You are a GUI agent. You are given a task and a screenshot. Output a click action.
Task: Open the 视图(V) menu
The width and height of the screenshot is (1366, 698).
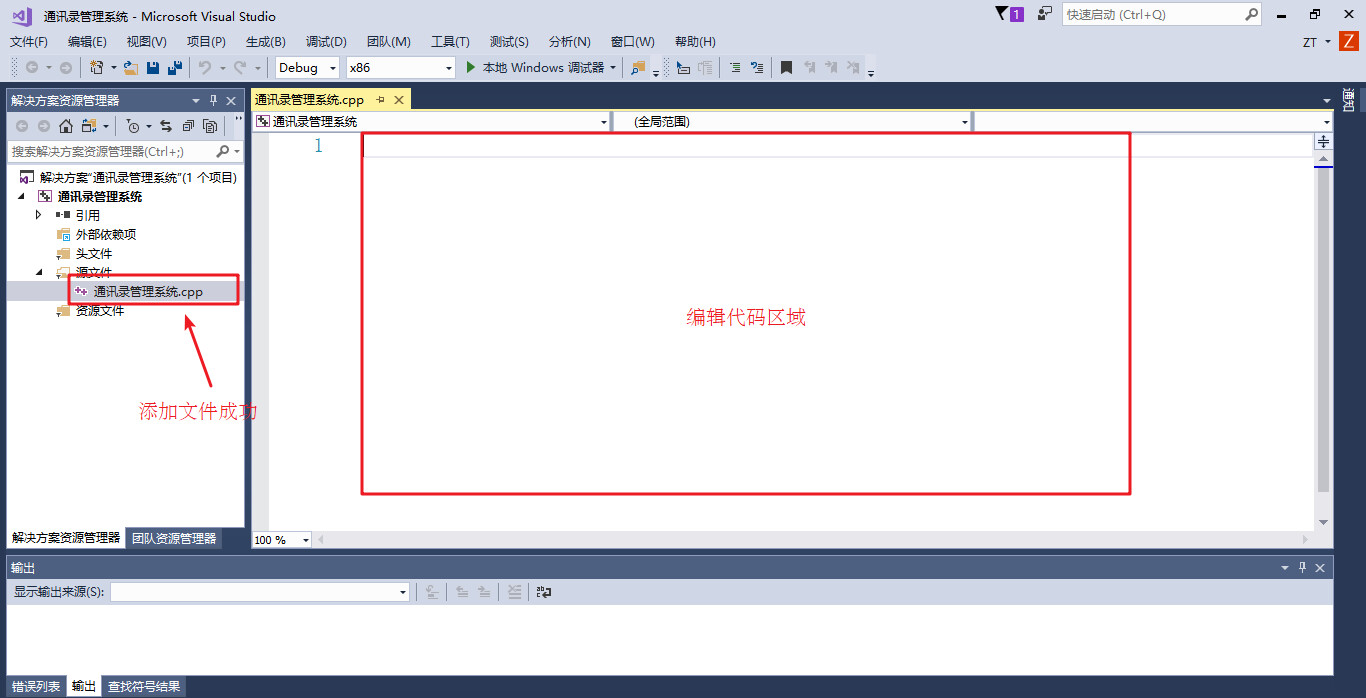click(147, 42)
